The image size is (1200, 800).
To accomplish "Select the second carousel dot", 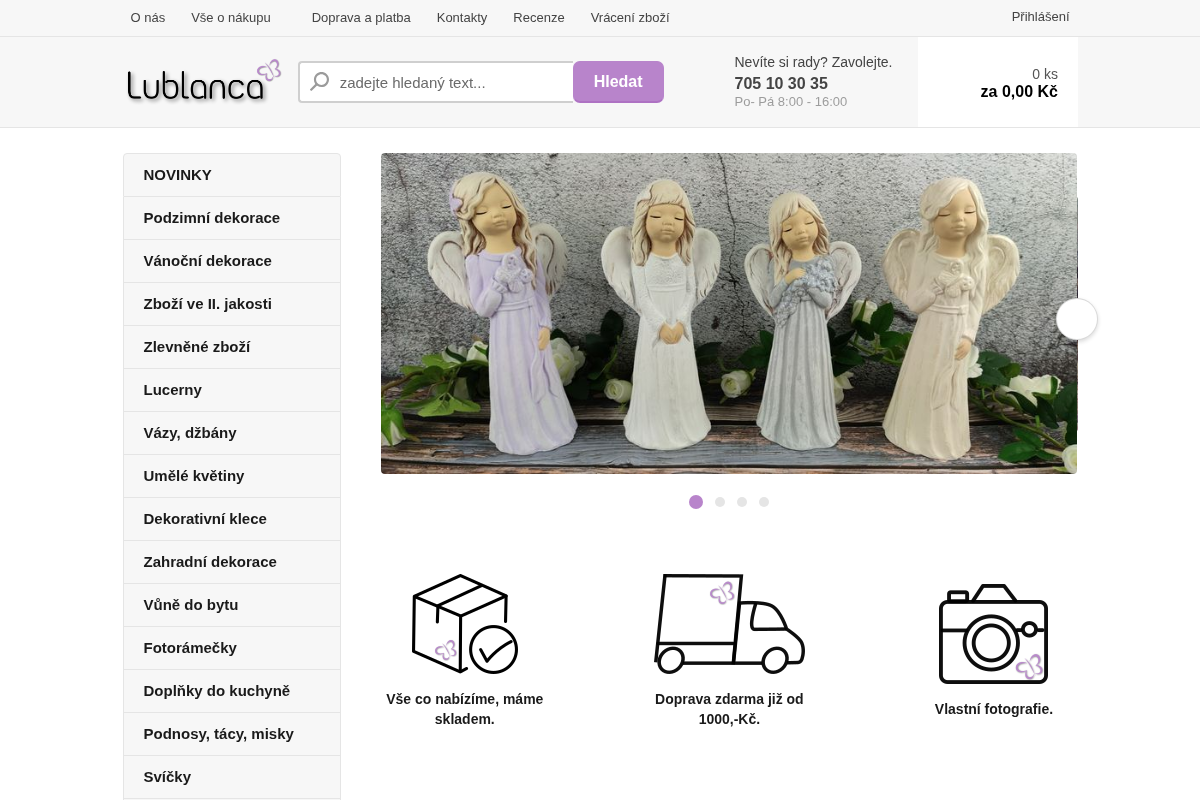I will (720, 502).
